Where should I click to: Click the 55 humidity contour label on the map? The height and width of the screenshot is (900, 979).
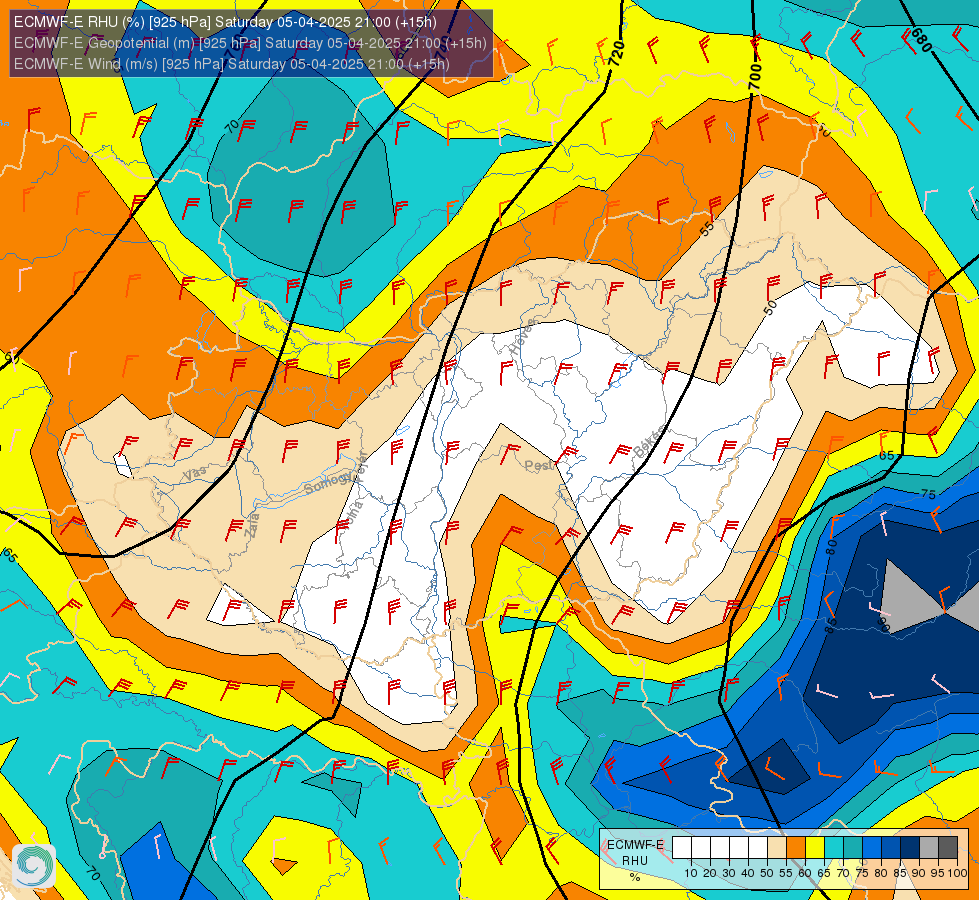pyautogui.click(x=707, y=229)
